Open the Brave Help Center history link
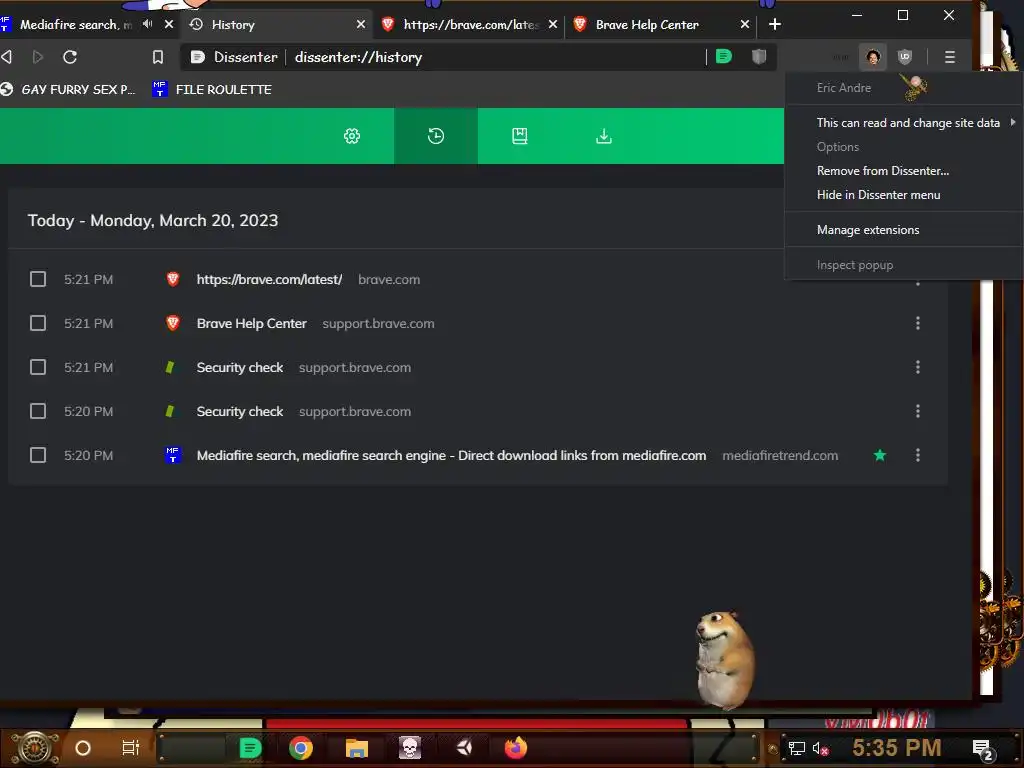 coord(251,323)
